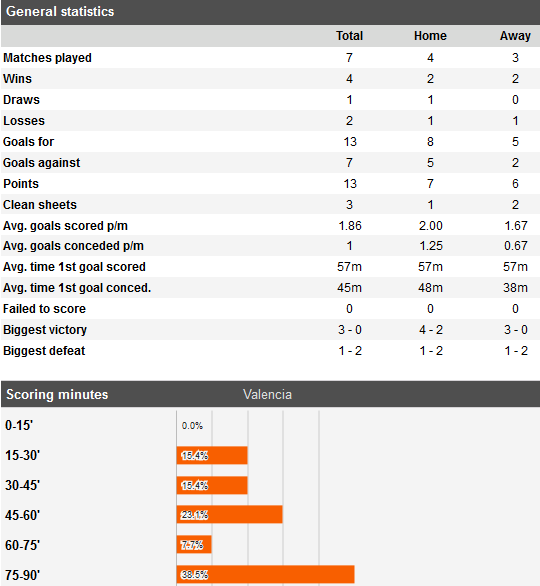Click the 0-15' interval label
Viewport: 540px width, 586px height.
(19, 426)
